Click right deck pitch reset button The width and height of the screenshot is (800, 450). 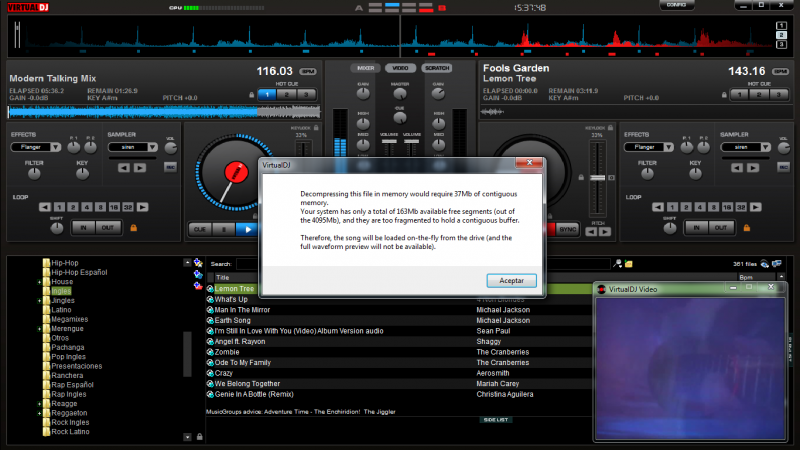point(612,178)
